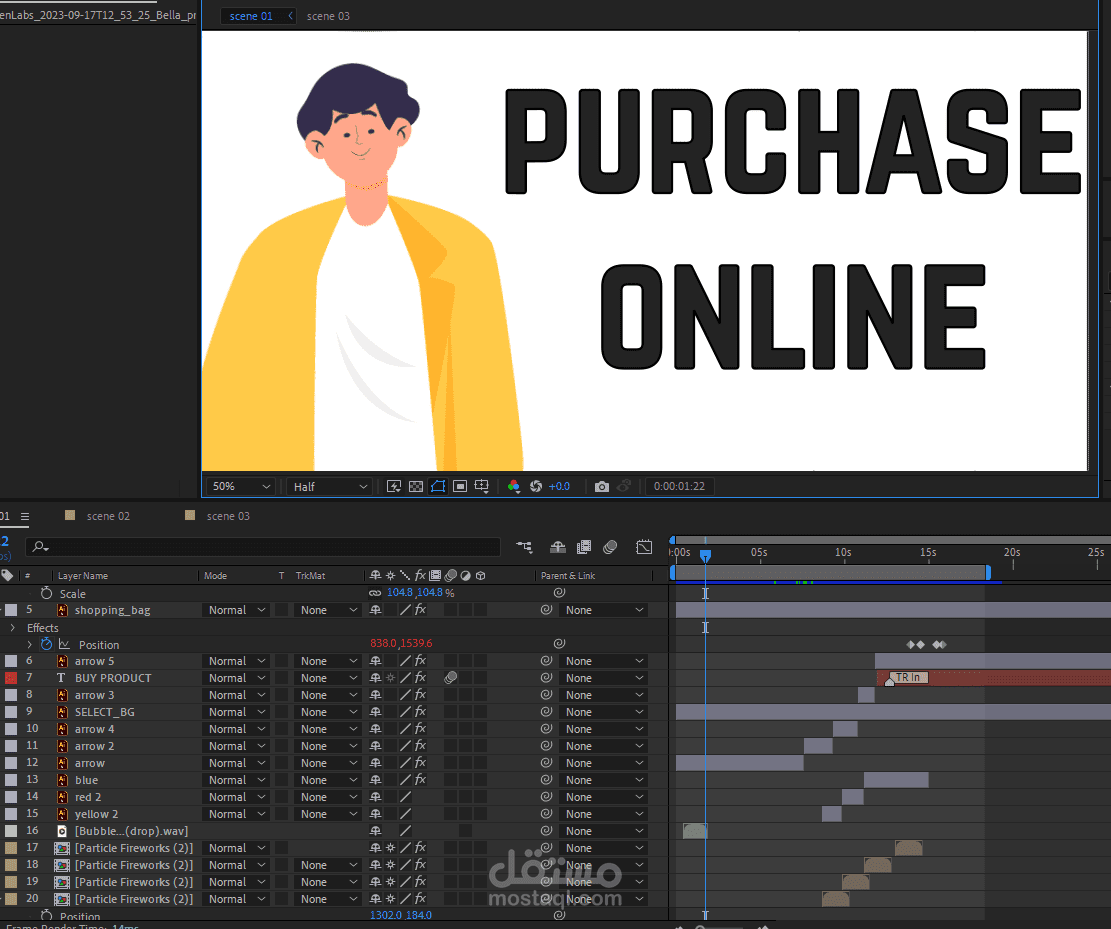Toggle fx switch on shopping_bag layer
1111x929 pixels.
[x=420, y=609]
